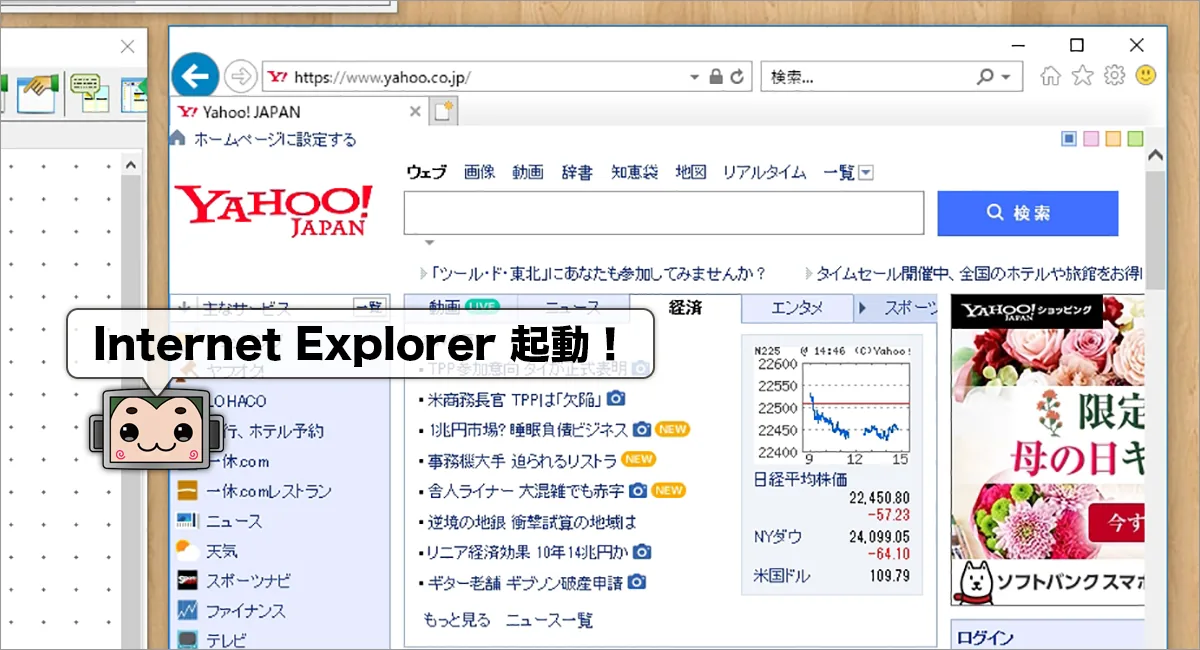Click camera icon beside 米商務長官 headline
Screen dimensions: 1200x650
coord(616,399)
